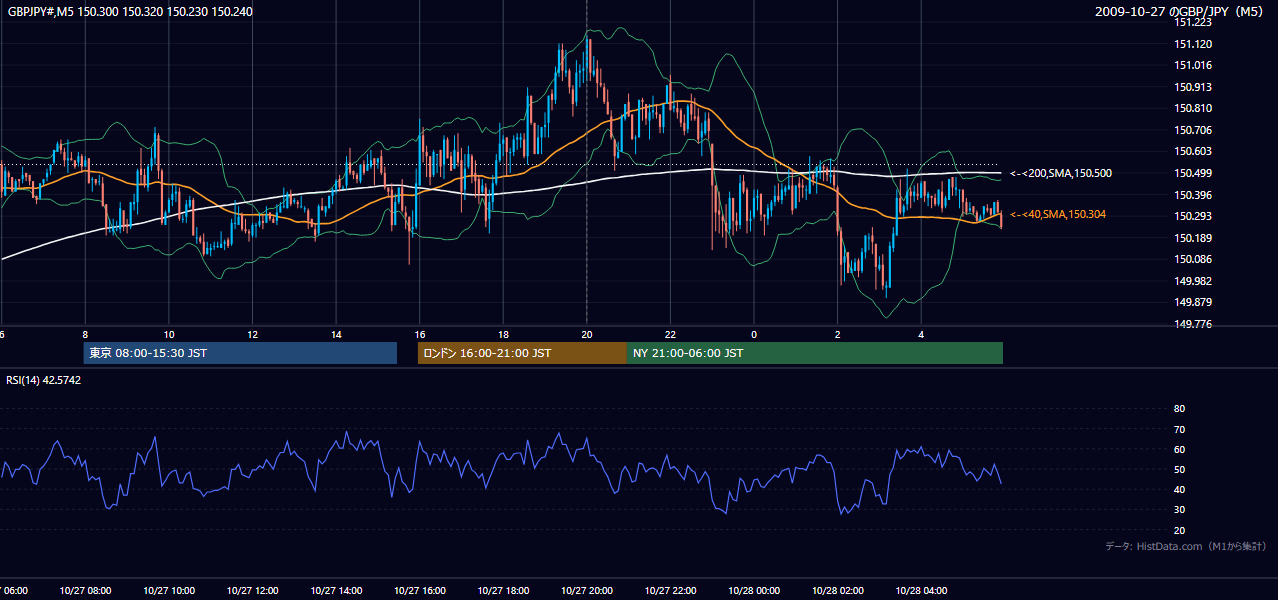Viewport: 1278px width, 600px height.
Task: Click price axis value 150.913
Action: [1195, 87]
